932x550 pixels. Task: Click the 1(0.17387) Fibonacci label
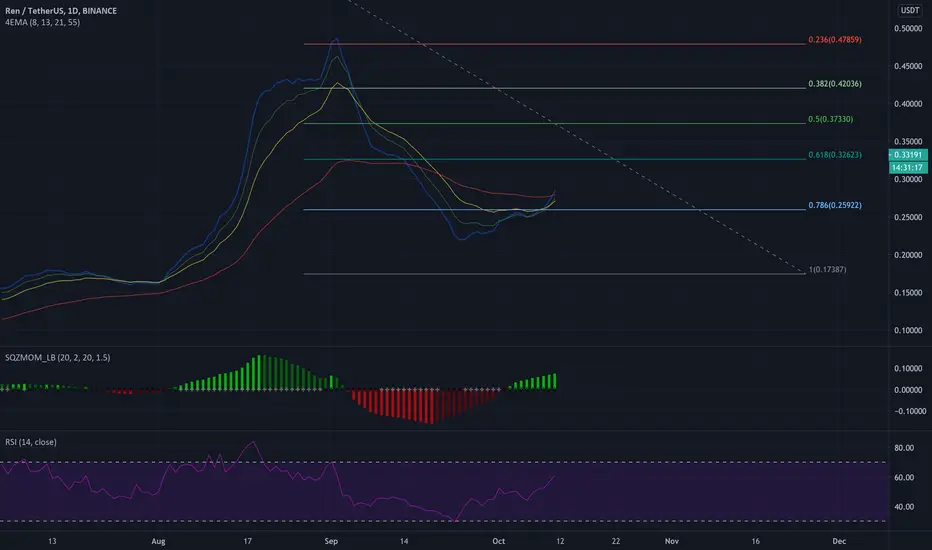click(x=827, y=269)
